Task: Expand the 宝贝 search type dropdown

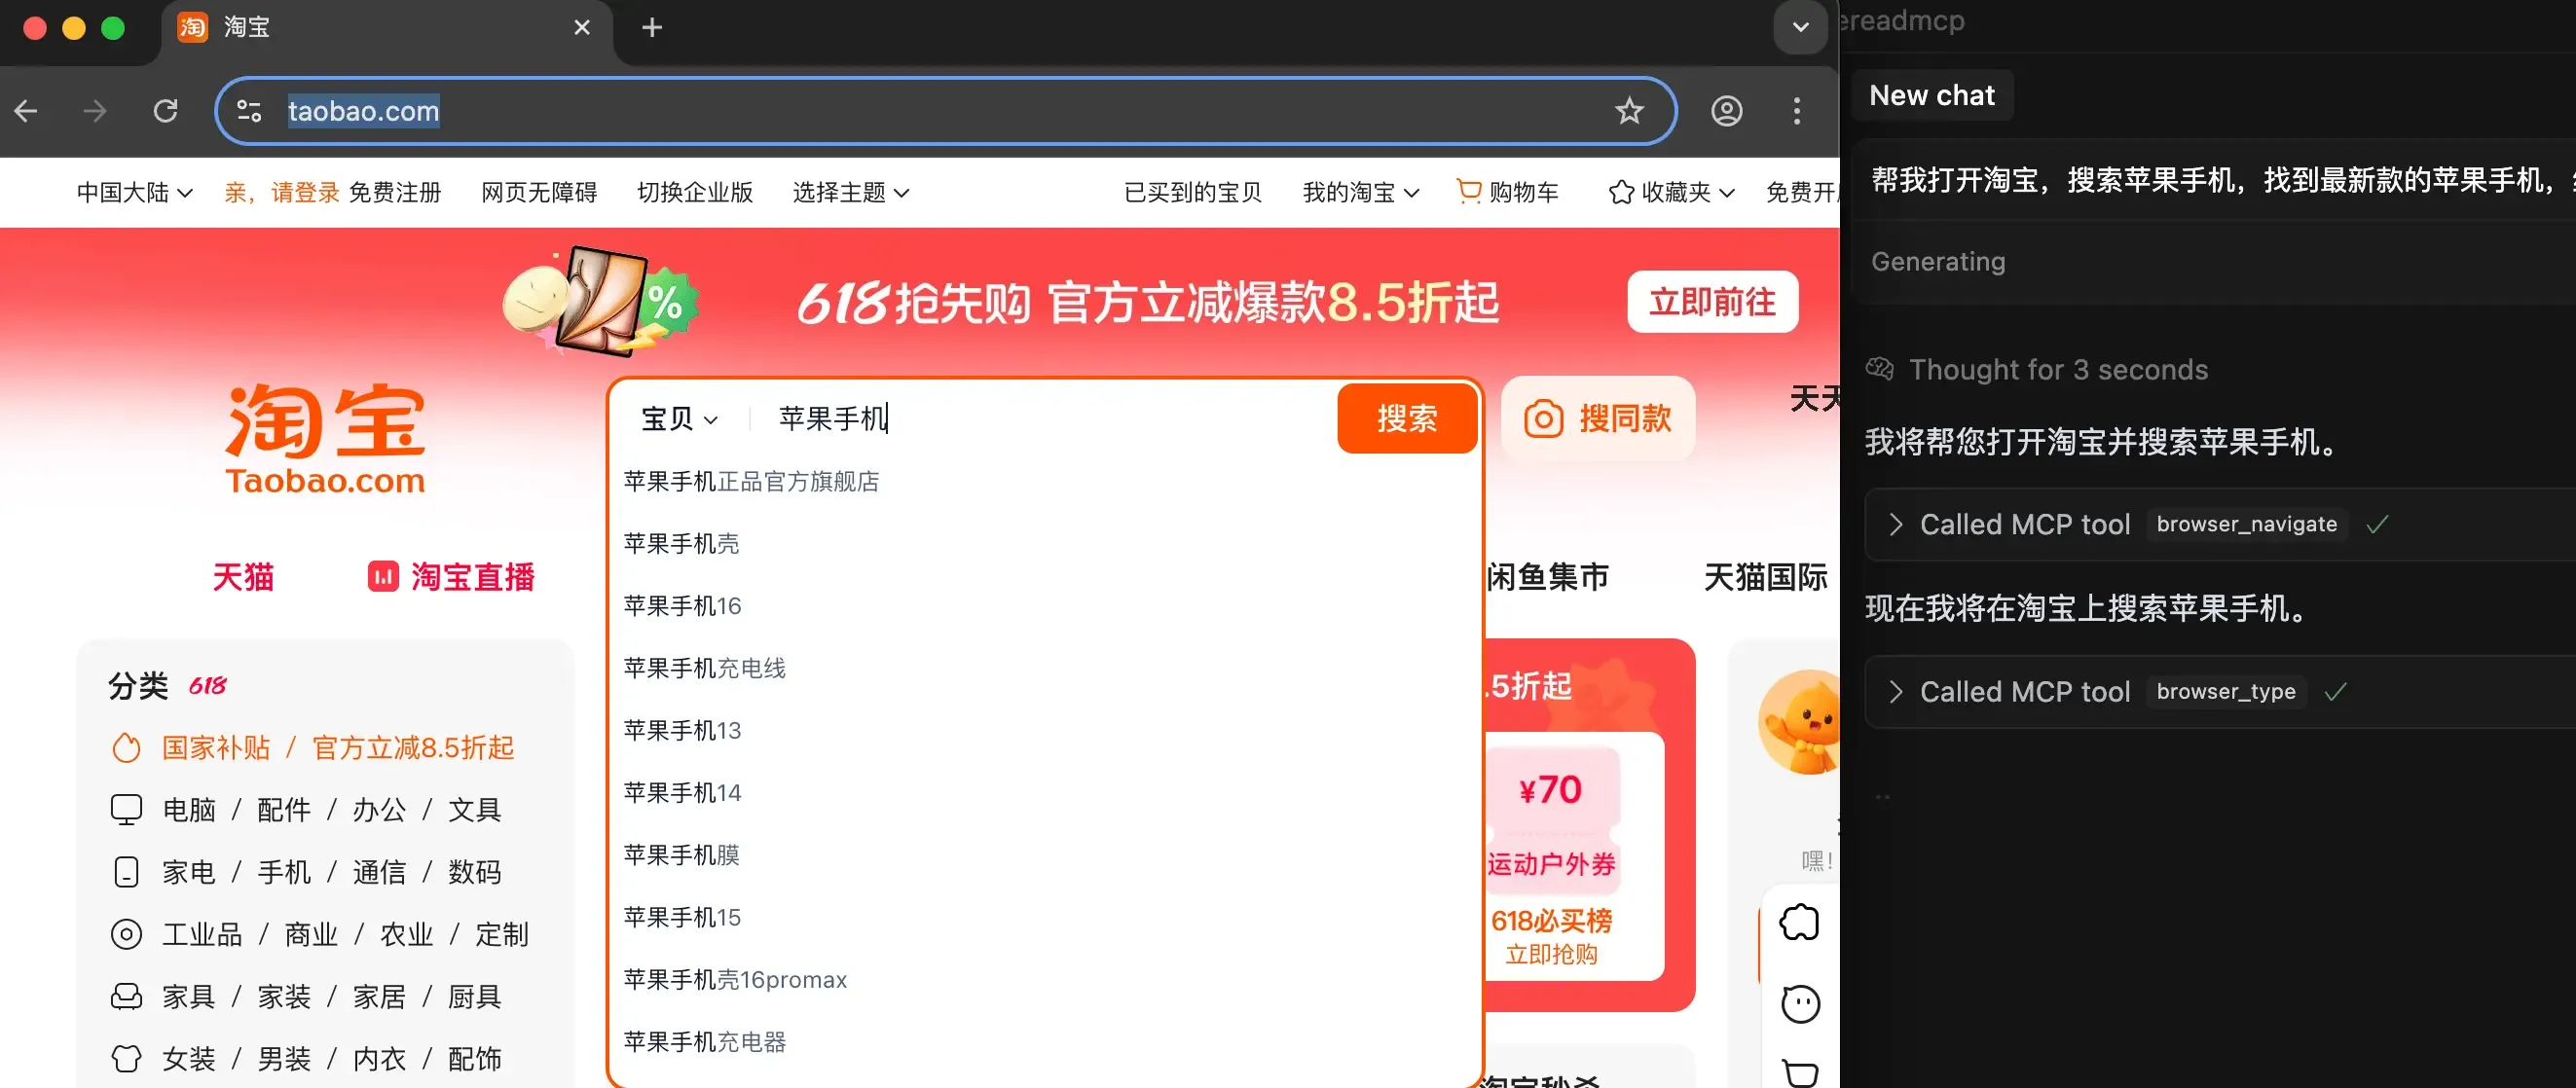Action: (x=679, y=419)
